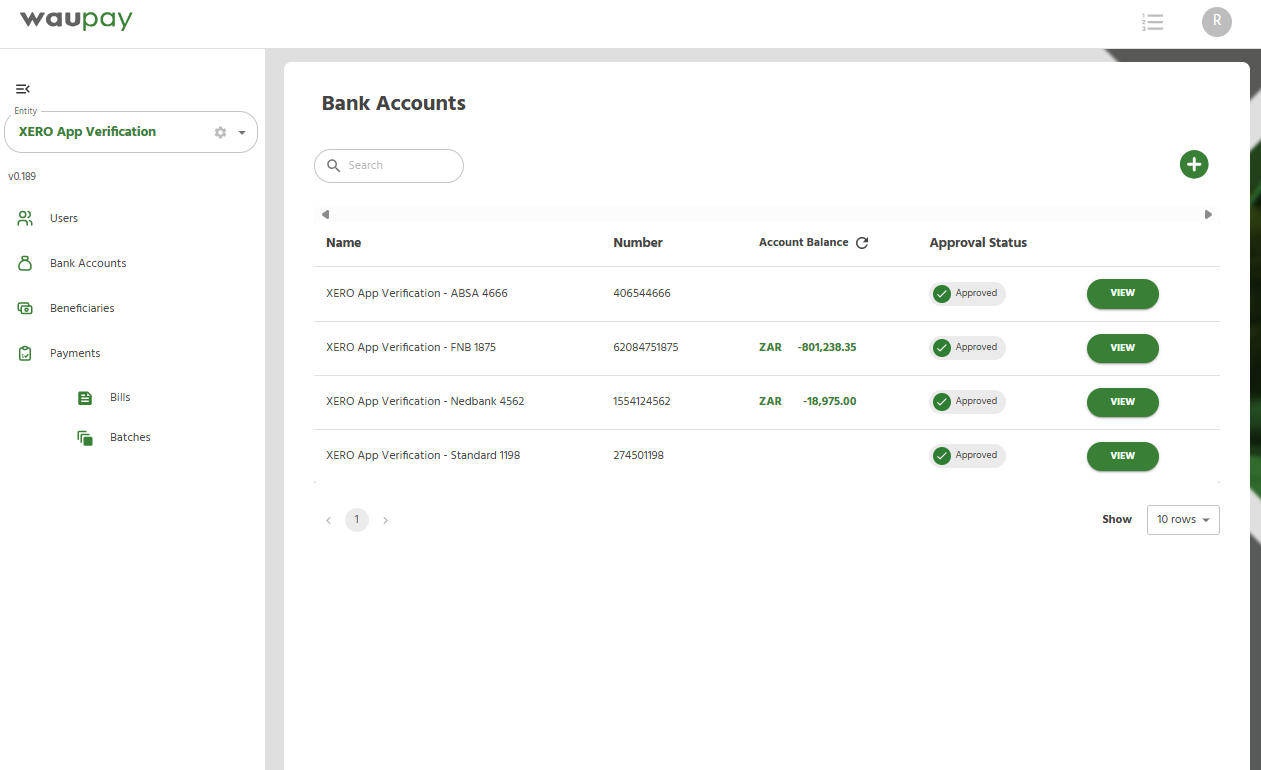Screen dimensions: 1261x770
Task: Click the table scroll right arrow
Action: (1208, 214)
